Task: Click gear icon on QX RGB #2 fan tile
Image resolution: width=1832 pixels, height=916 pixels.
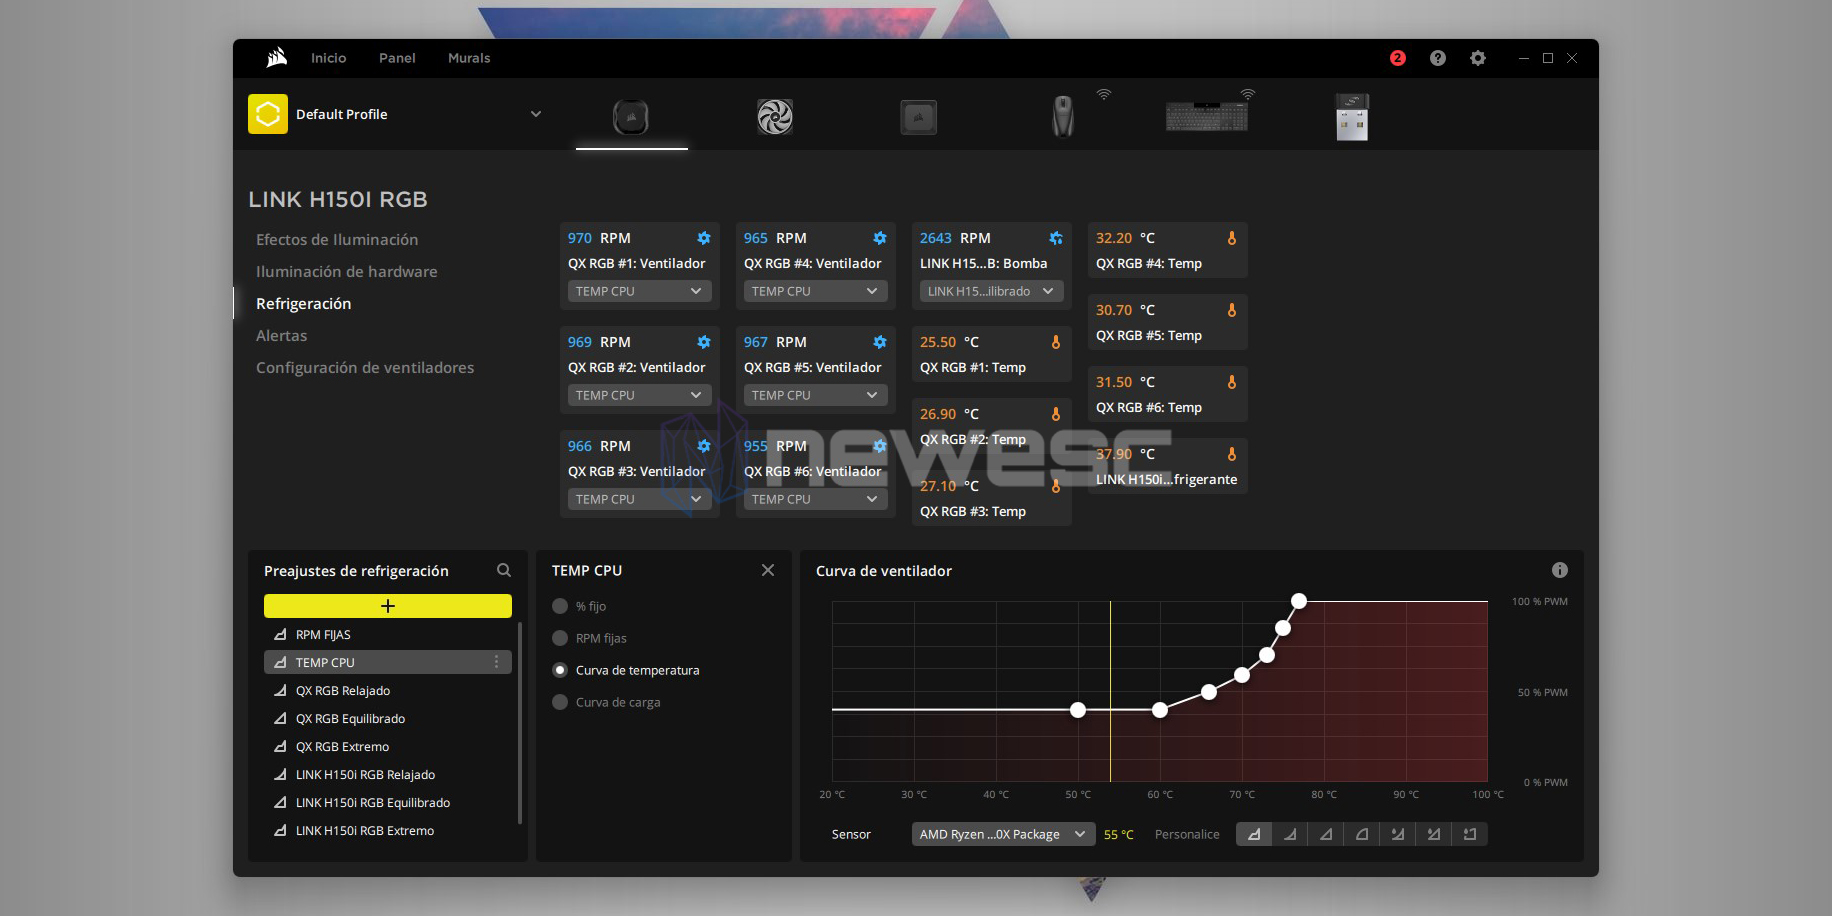Action: click(x=704, y=342)
